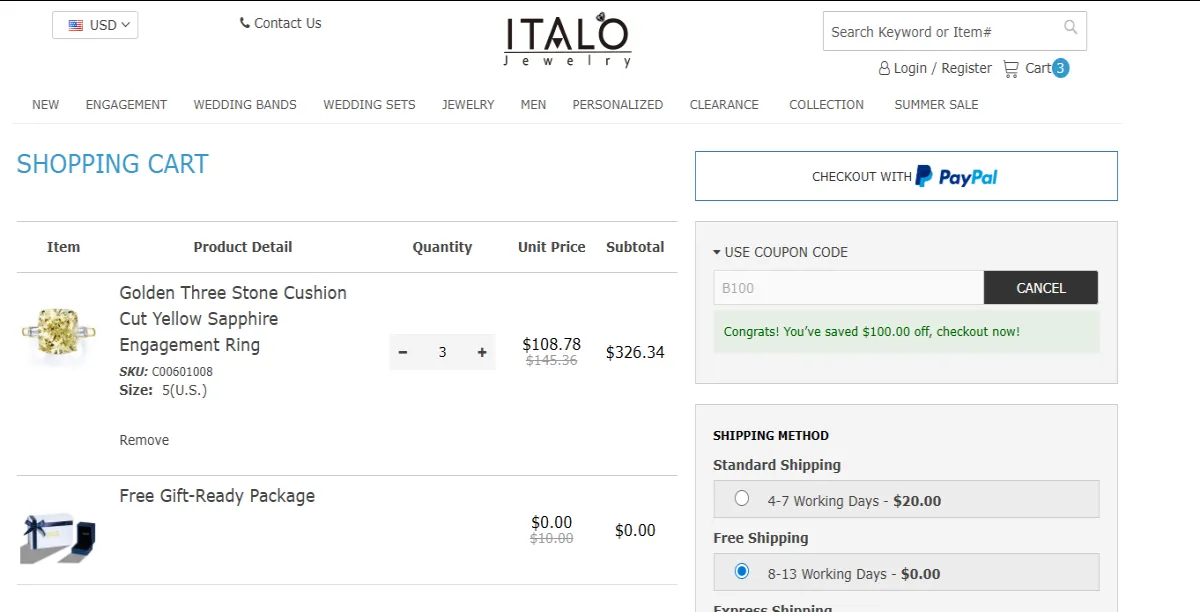Open the CLEARANCE menu
1200x612 pixels.
tap(724, 104)
